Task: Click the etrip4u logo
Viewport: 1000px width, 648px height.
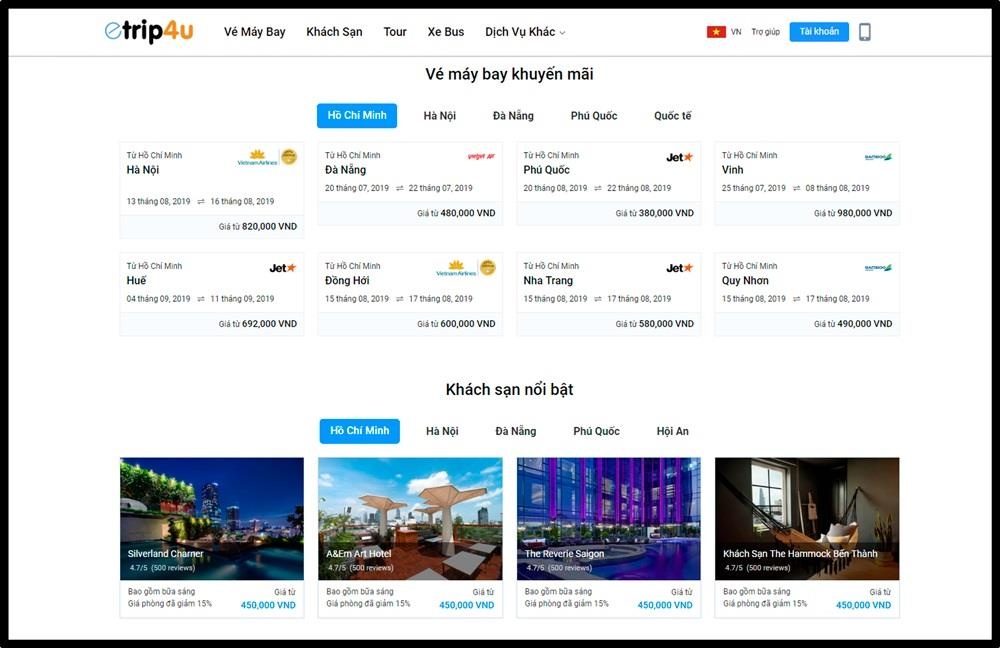Action: click(x=149, y=32)
